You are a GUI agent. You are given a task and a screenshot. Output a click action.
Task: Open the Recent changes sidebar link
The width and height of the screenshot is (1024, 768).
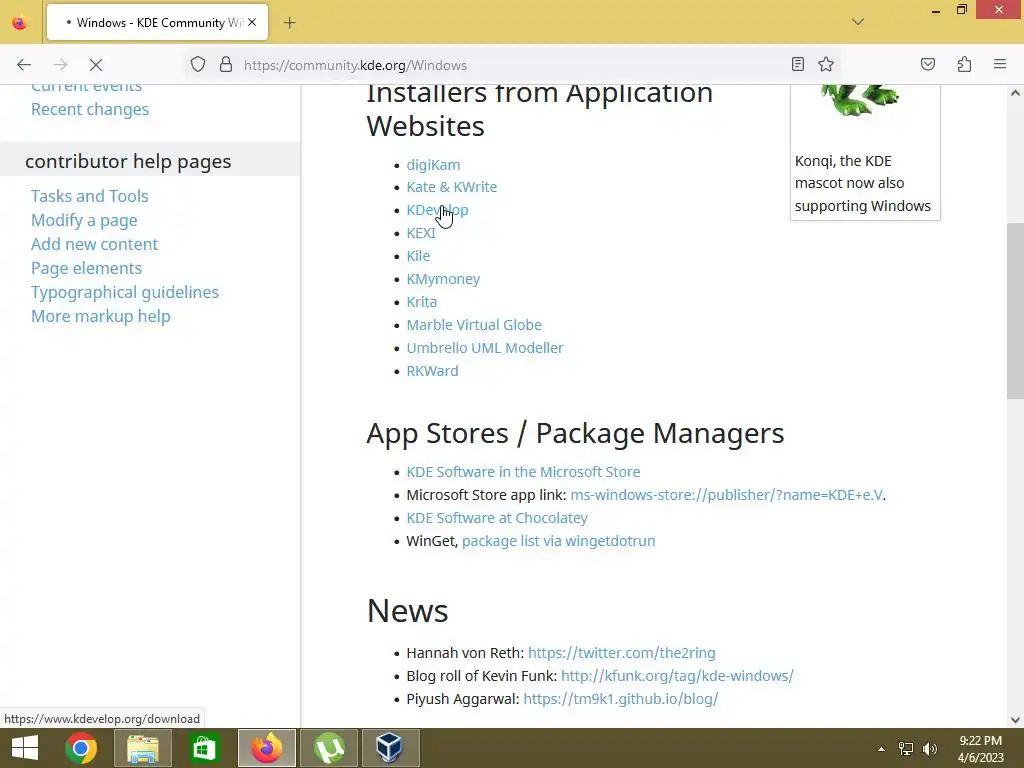[90, 109]
